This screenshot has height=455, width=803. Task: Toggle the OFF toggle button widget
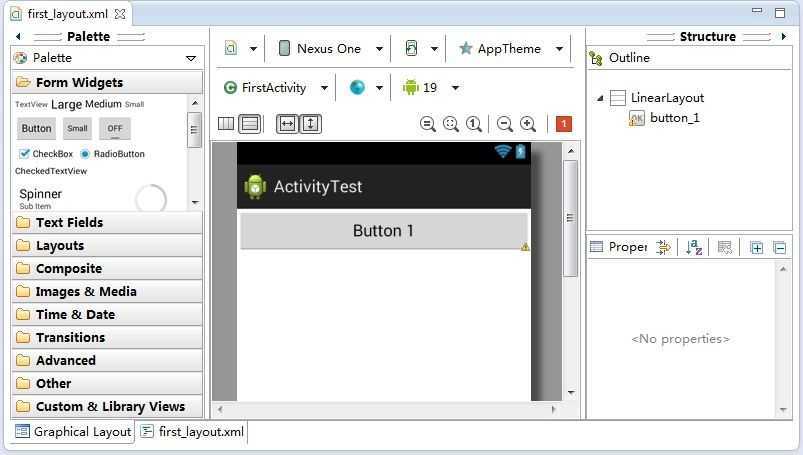pos(115,128)
